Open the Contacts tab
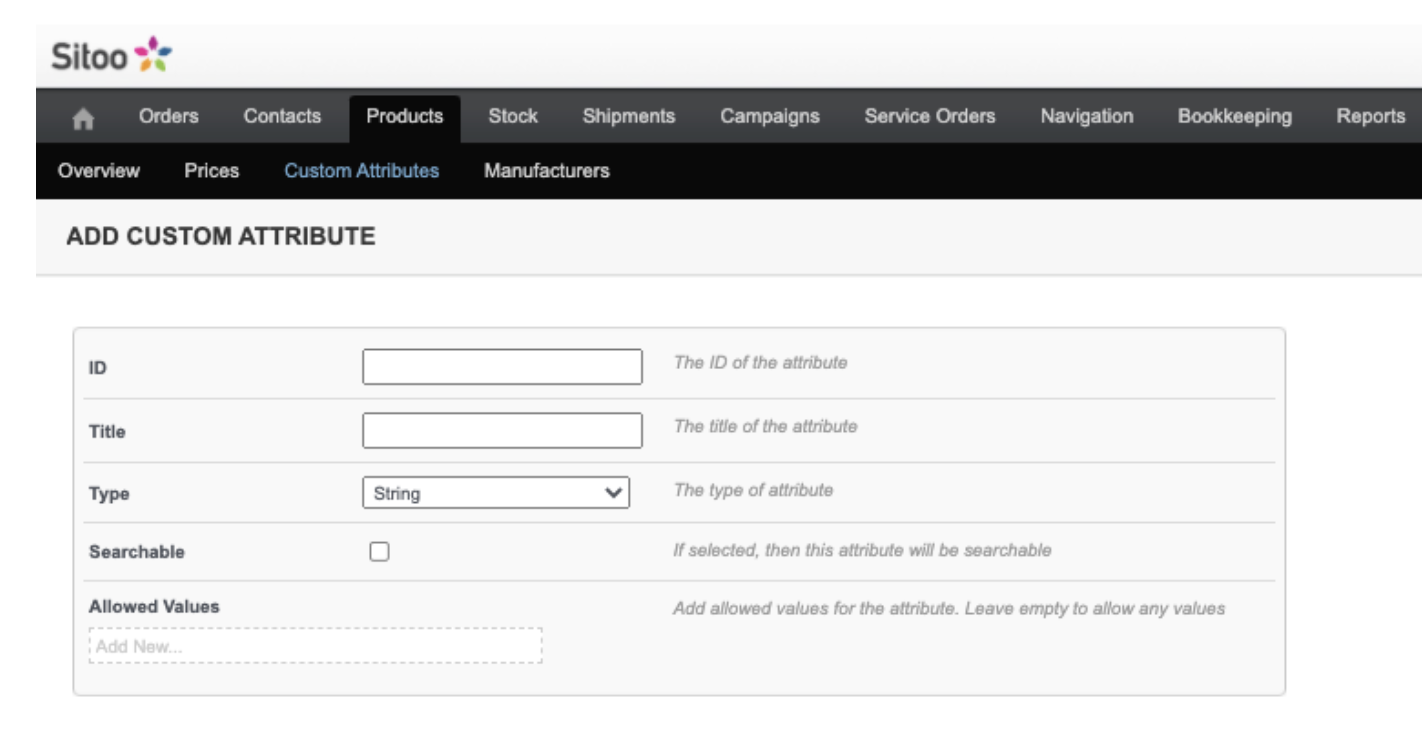Viewport: 1422px width, 732px height. pyautogui.click(x=282, y=116)
